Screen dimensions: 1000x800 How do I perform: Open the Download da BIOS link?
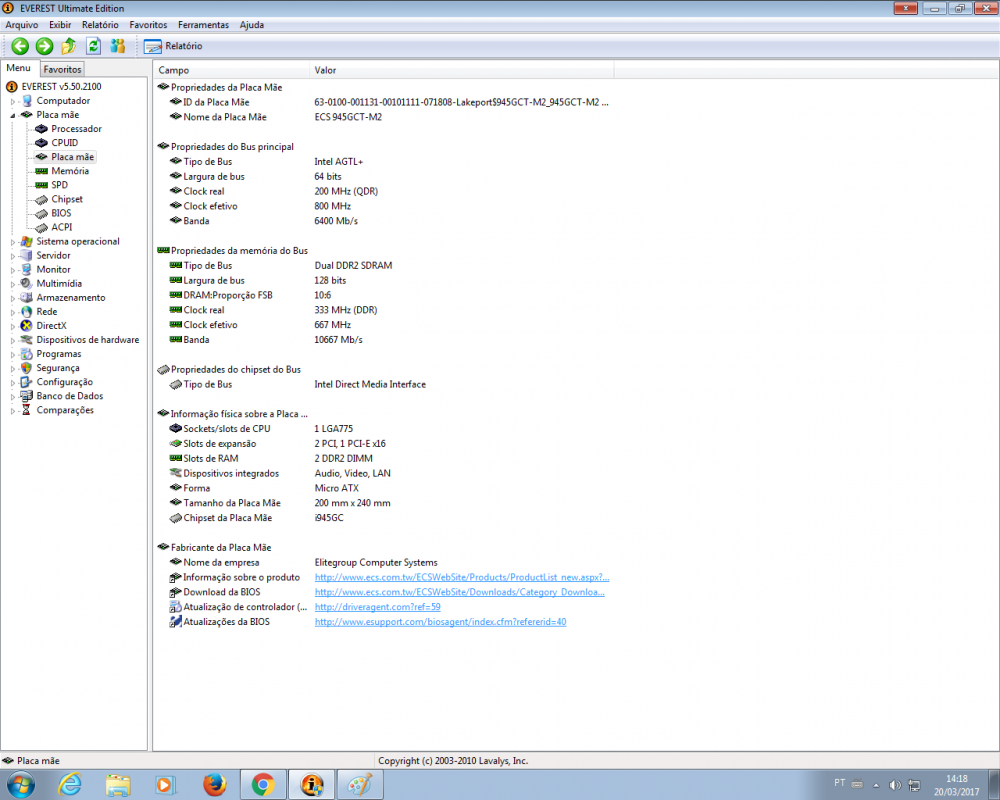point(459,592)
